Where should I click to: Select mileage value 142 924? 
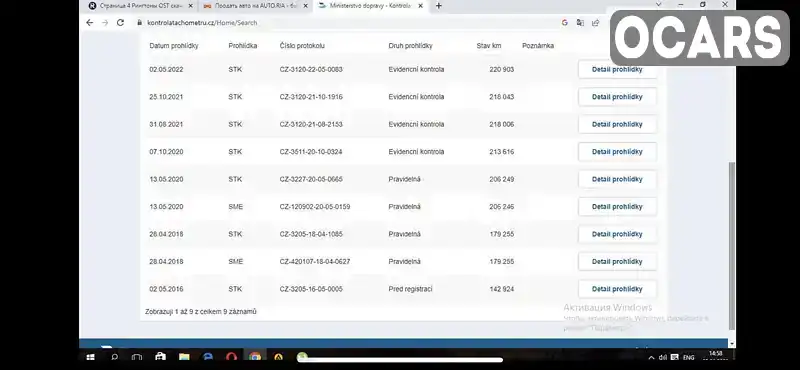click(502, 289)
